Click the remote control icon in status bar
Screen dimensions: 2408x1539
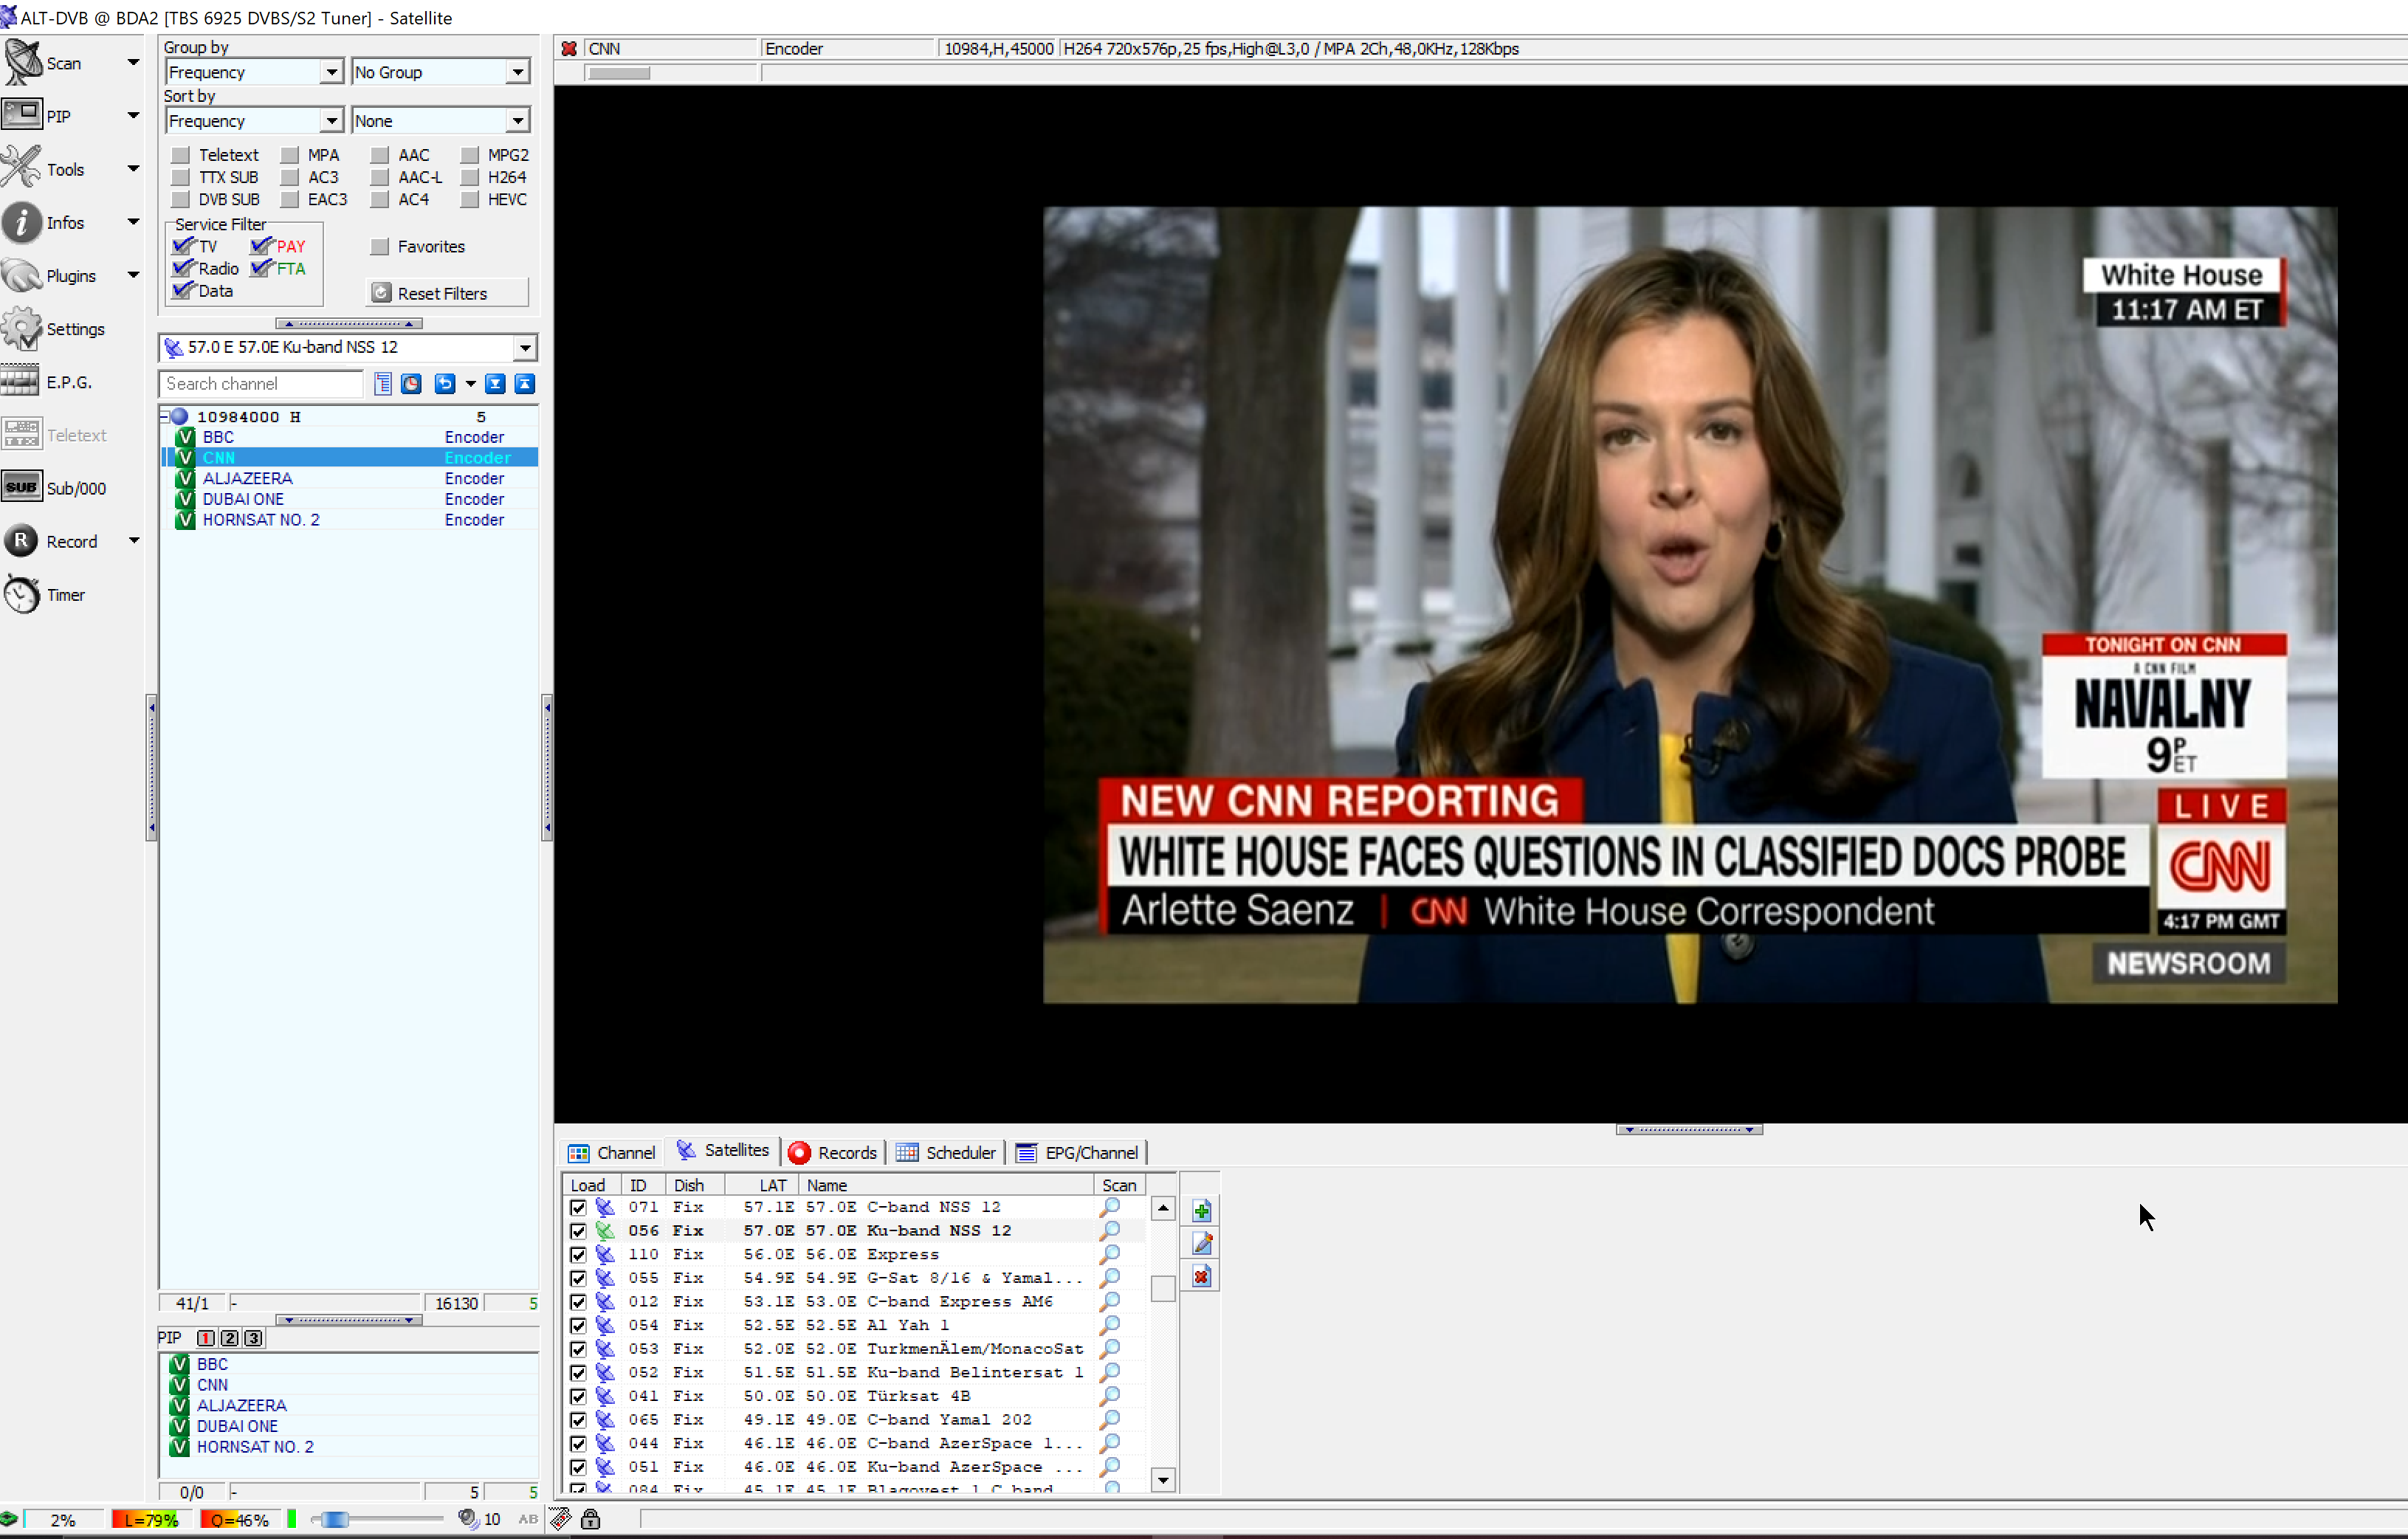click(x=561, y=1519)
